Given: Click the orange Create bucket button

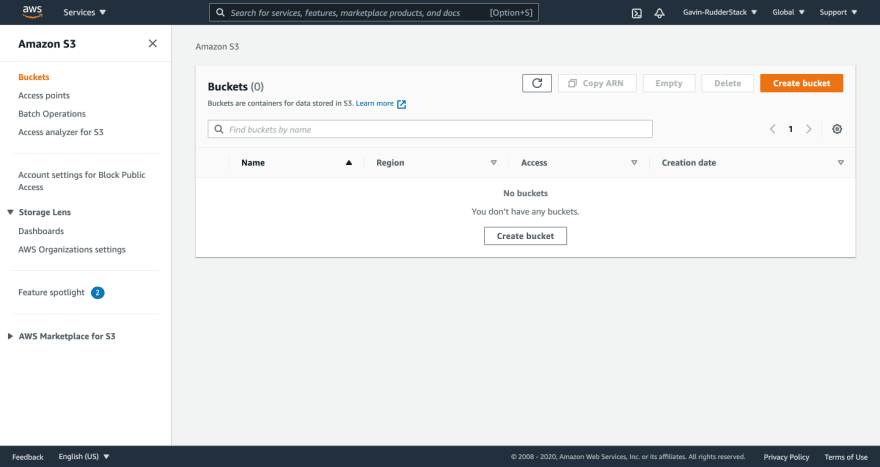Looking at the screenshot, I should pos(801,83).
